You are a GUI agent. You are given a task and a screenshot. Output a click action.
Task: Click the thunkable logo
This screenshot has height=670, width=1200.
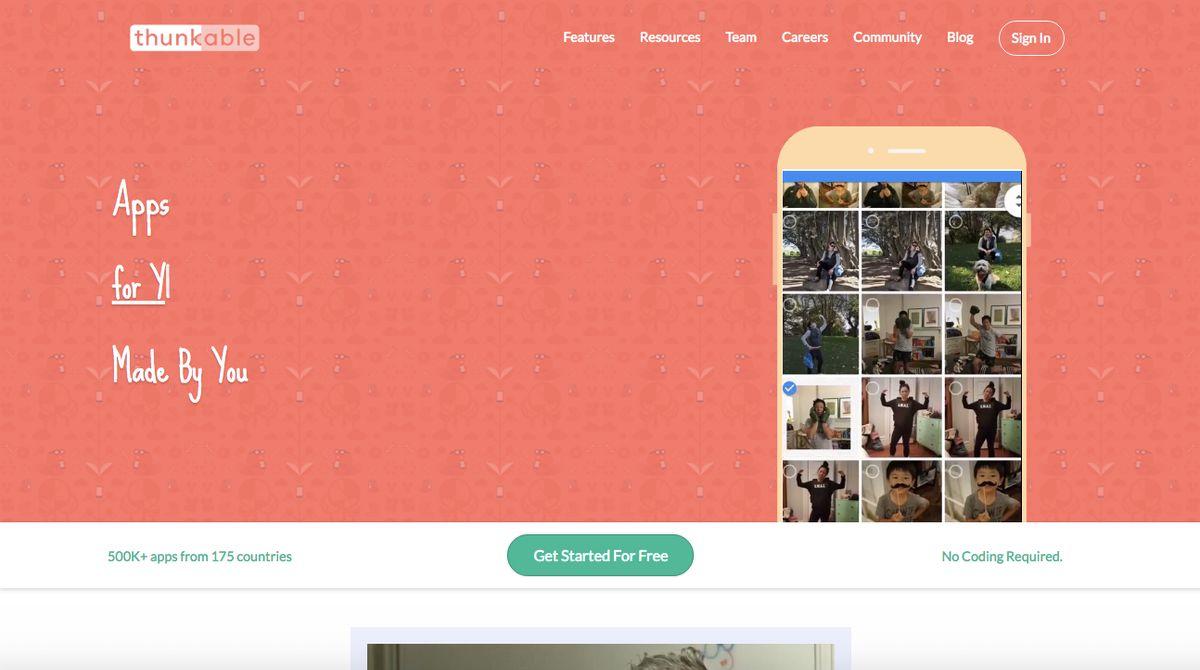[x=194, y=38]
